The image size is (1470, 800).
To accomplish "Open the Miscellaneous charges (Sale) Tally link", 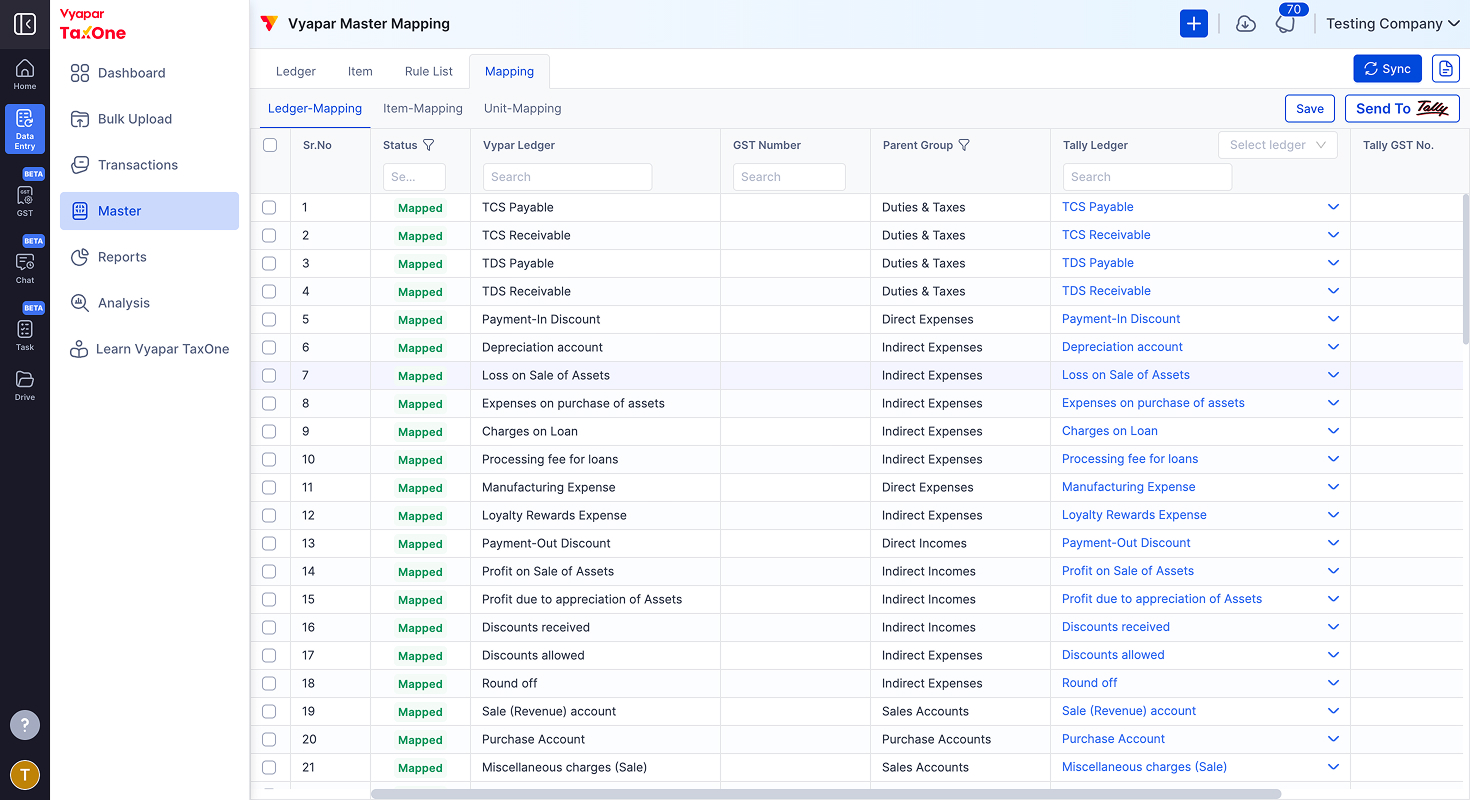I will (1144, 767).
